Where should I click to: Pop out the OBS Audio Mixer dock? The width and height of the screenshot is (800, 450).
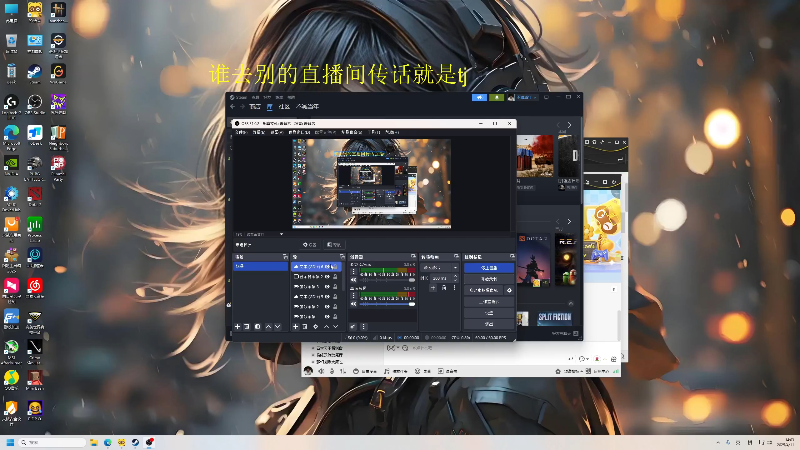413,257
